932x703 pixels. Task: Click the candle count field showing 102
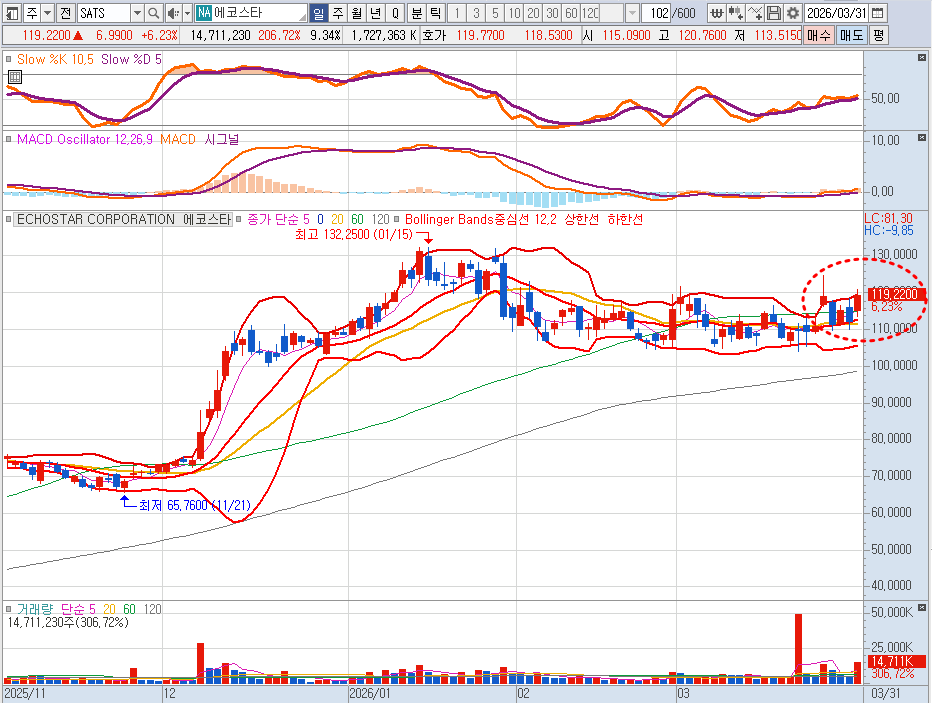click(x=657, y=13)
